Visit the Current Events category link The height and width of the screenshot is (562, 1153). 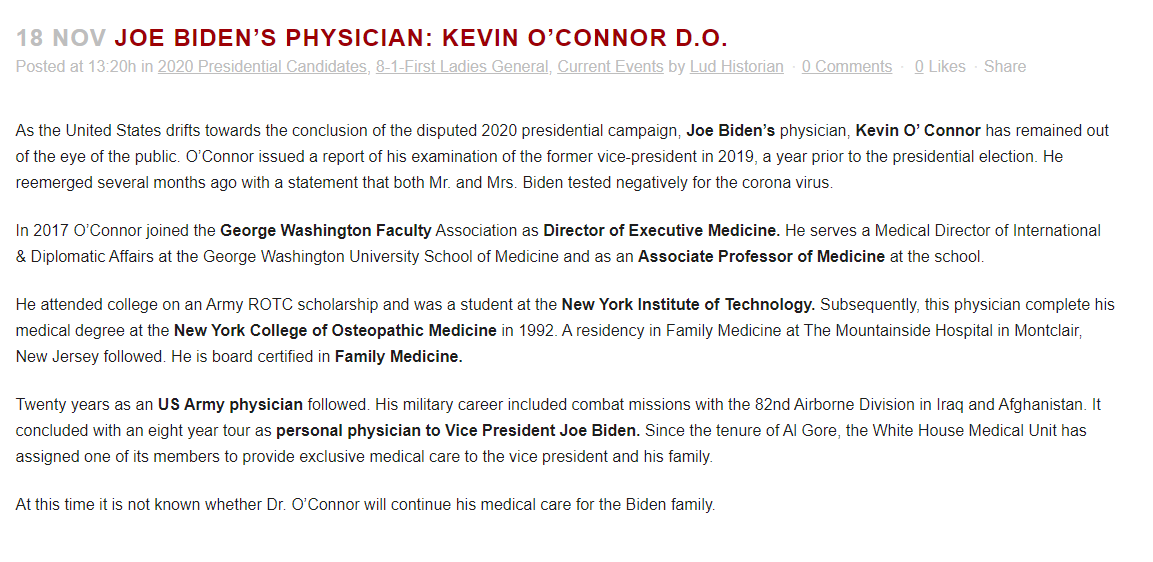click(610, 67)
